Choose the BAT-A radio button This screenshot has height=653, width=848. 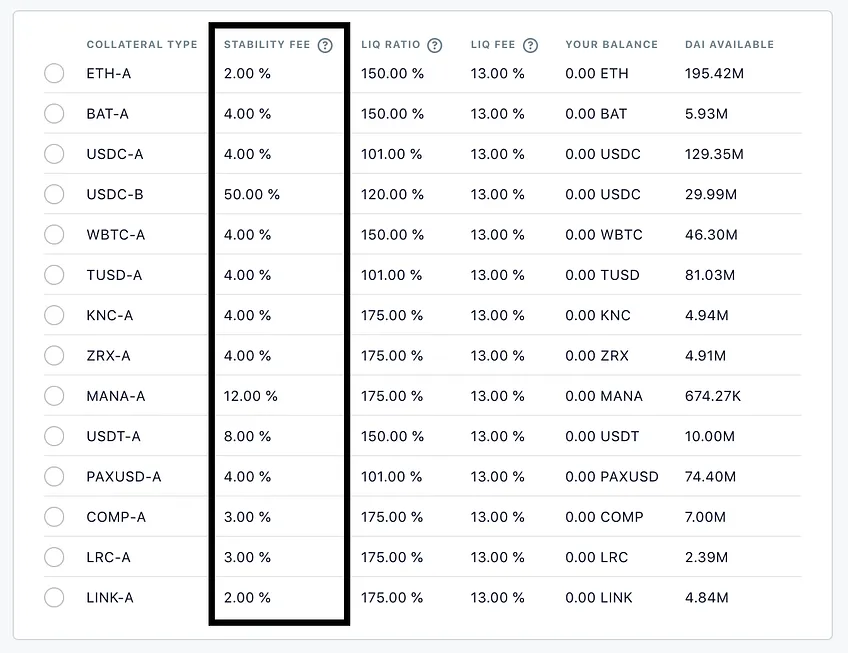[x=54, y=114]
